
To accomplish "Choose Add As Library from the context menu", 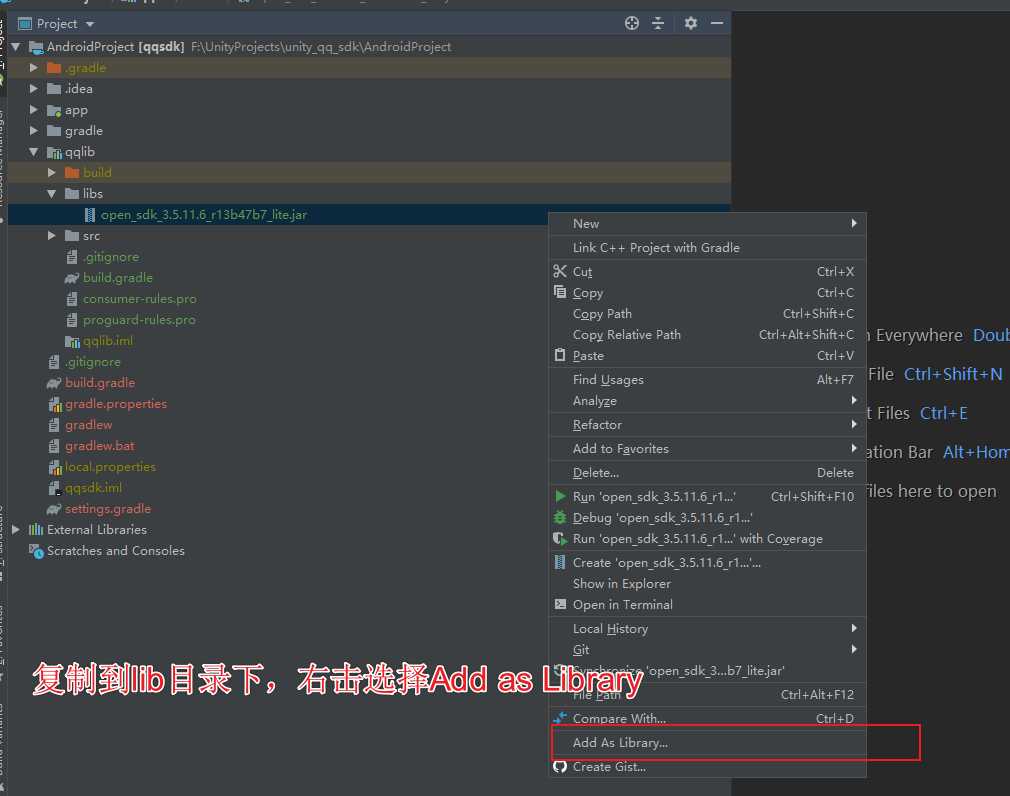I will point(620,742).
